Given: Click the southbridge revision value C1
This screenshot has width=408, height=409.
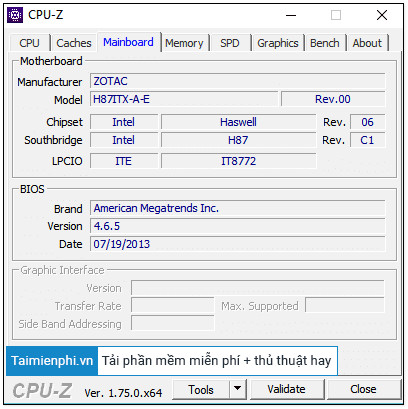Looking at the screenshot, I should (367, 140).
